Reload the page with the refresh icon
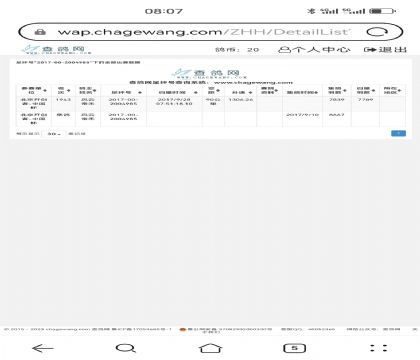Image resolution: width=420 pixels, height=360 pixels. point(377,32)
